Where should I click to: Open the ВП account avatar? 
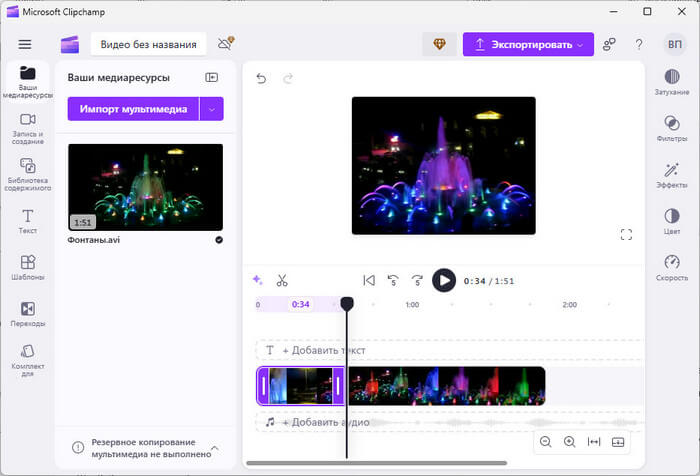click(675, 44)
